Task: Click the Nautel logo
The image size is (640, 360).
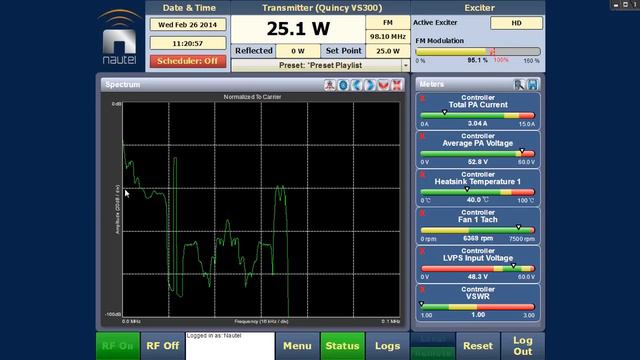Action: coord(119,38)
